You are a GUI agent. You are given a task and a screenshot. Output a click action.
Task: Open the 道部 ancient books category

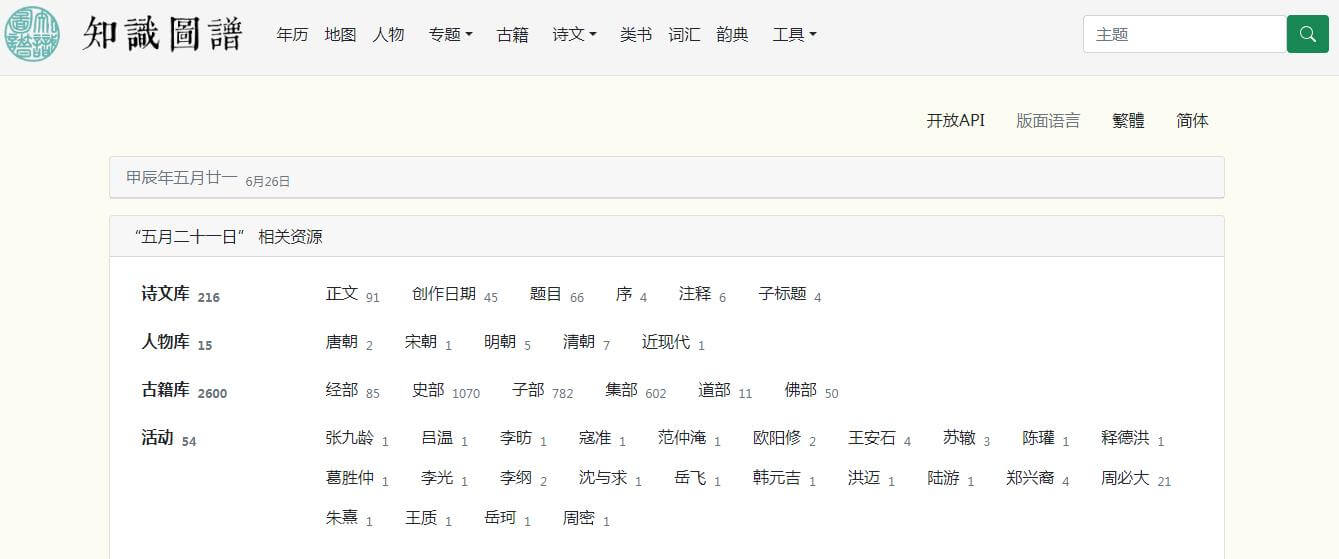(x=714, y=390)
